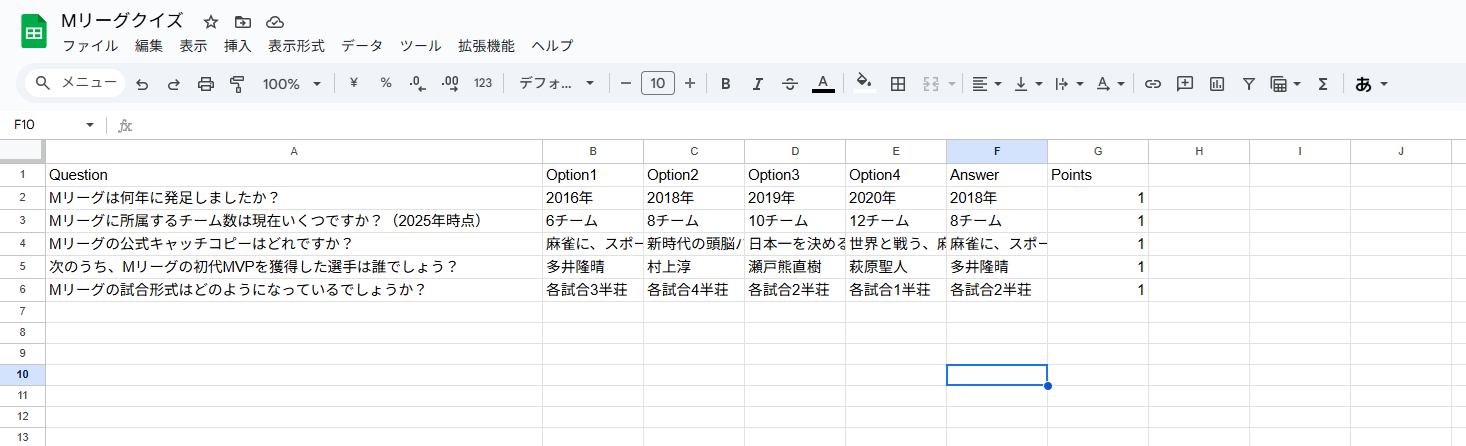
Task: Select the cell containing 12チーム
Action: (896, 221)
